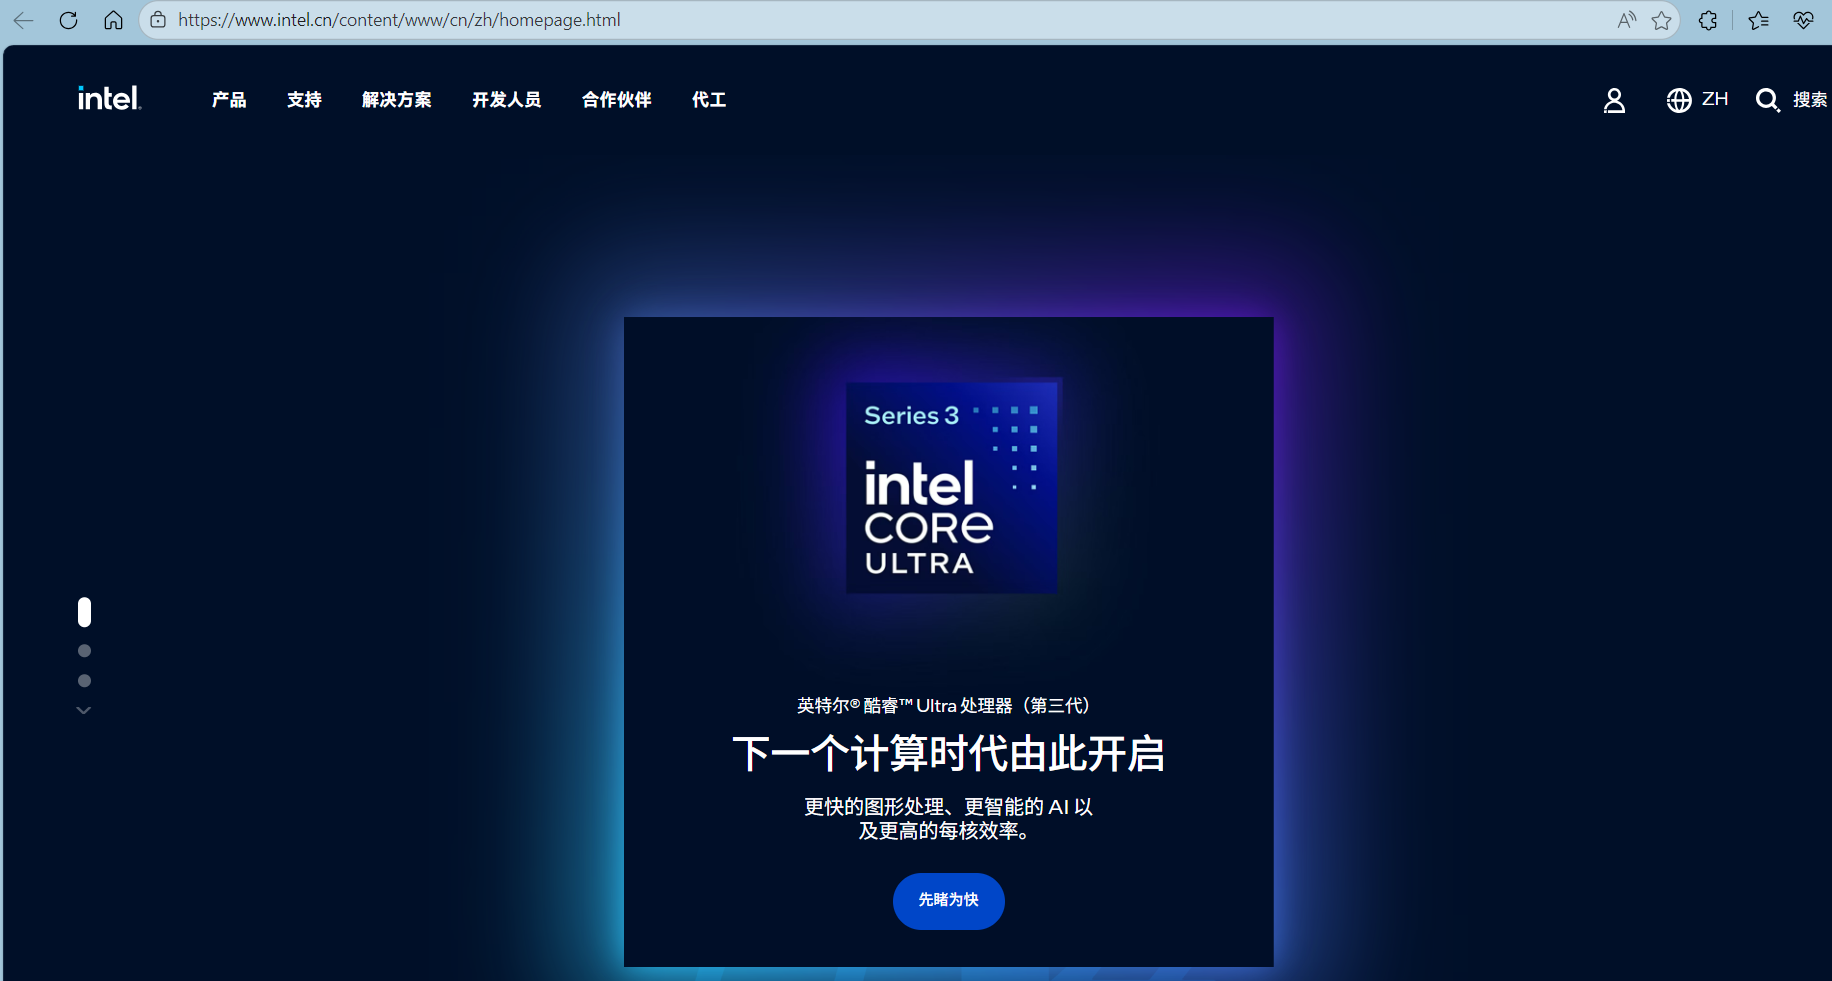Open the 支持 menu

(x=304, y=99)
